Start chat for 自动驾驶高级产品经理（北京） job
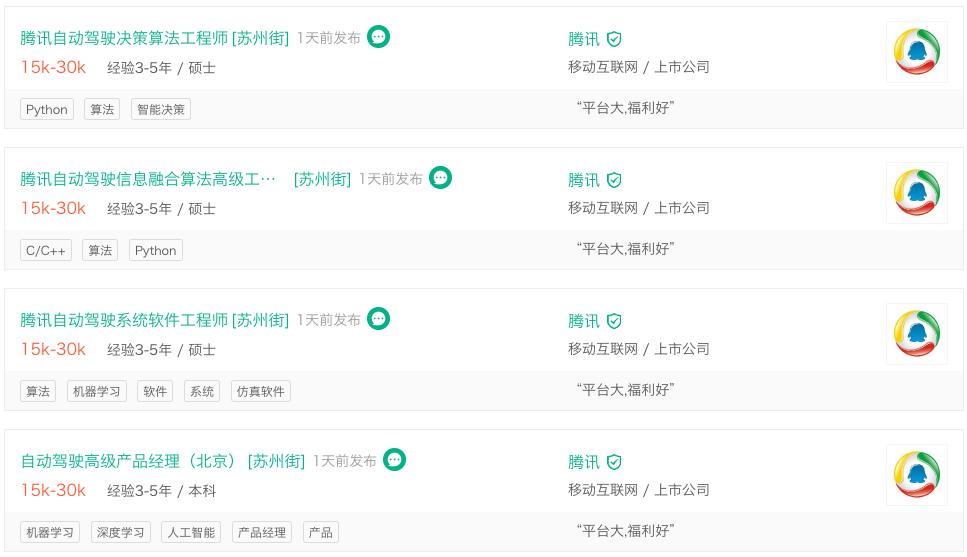 (395, 460)
